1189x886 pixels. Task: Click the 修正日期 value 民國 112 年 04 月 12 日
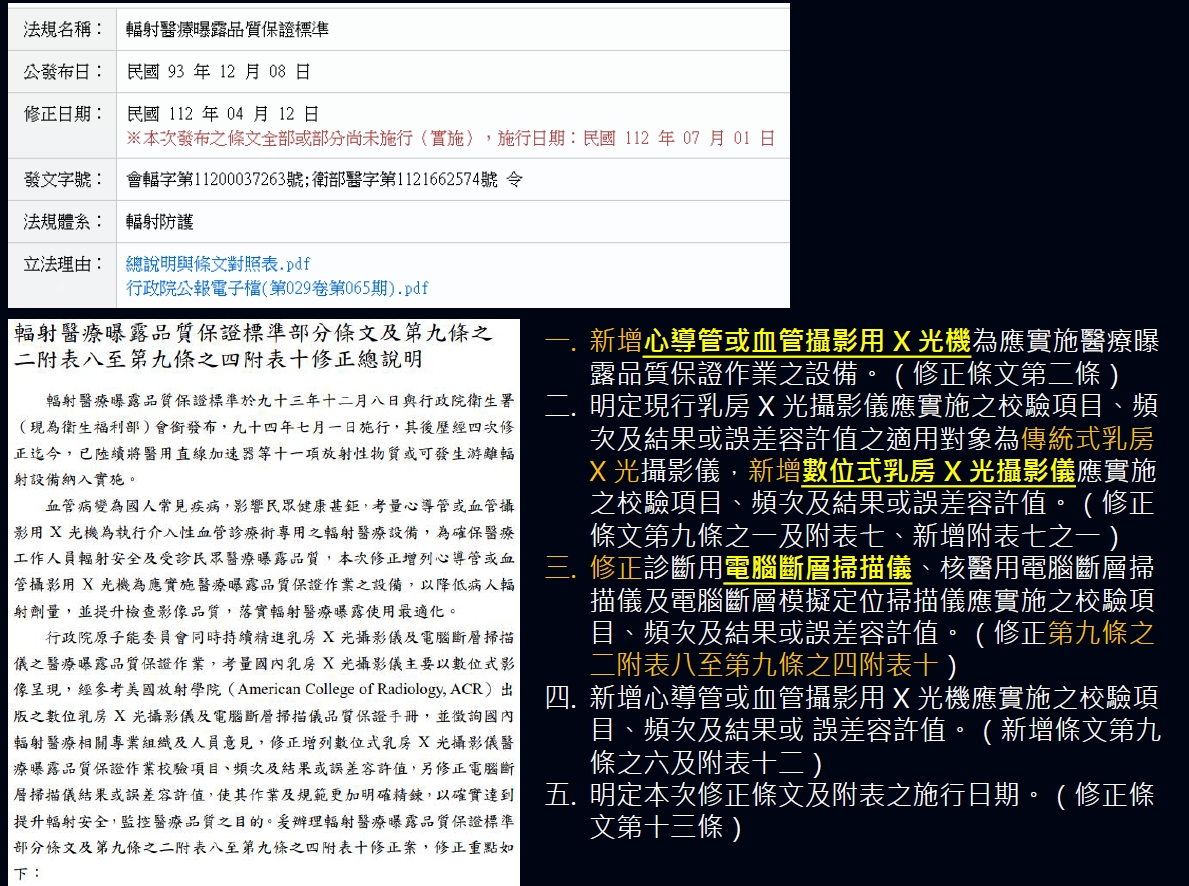point(223,114)
